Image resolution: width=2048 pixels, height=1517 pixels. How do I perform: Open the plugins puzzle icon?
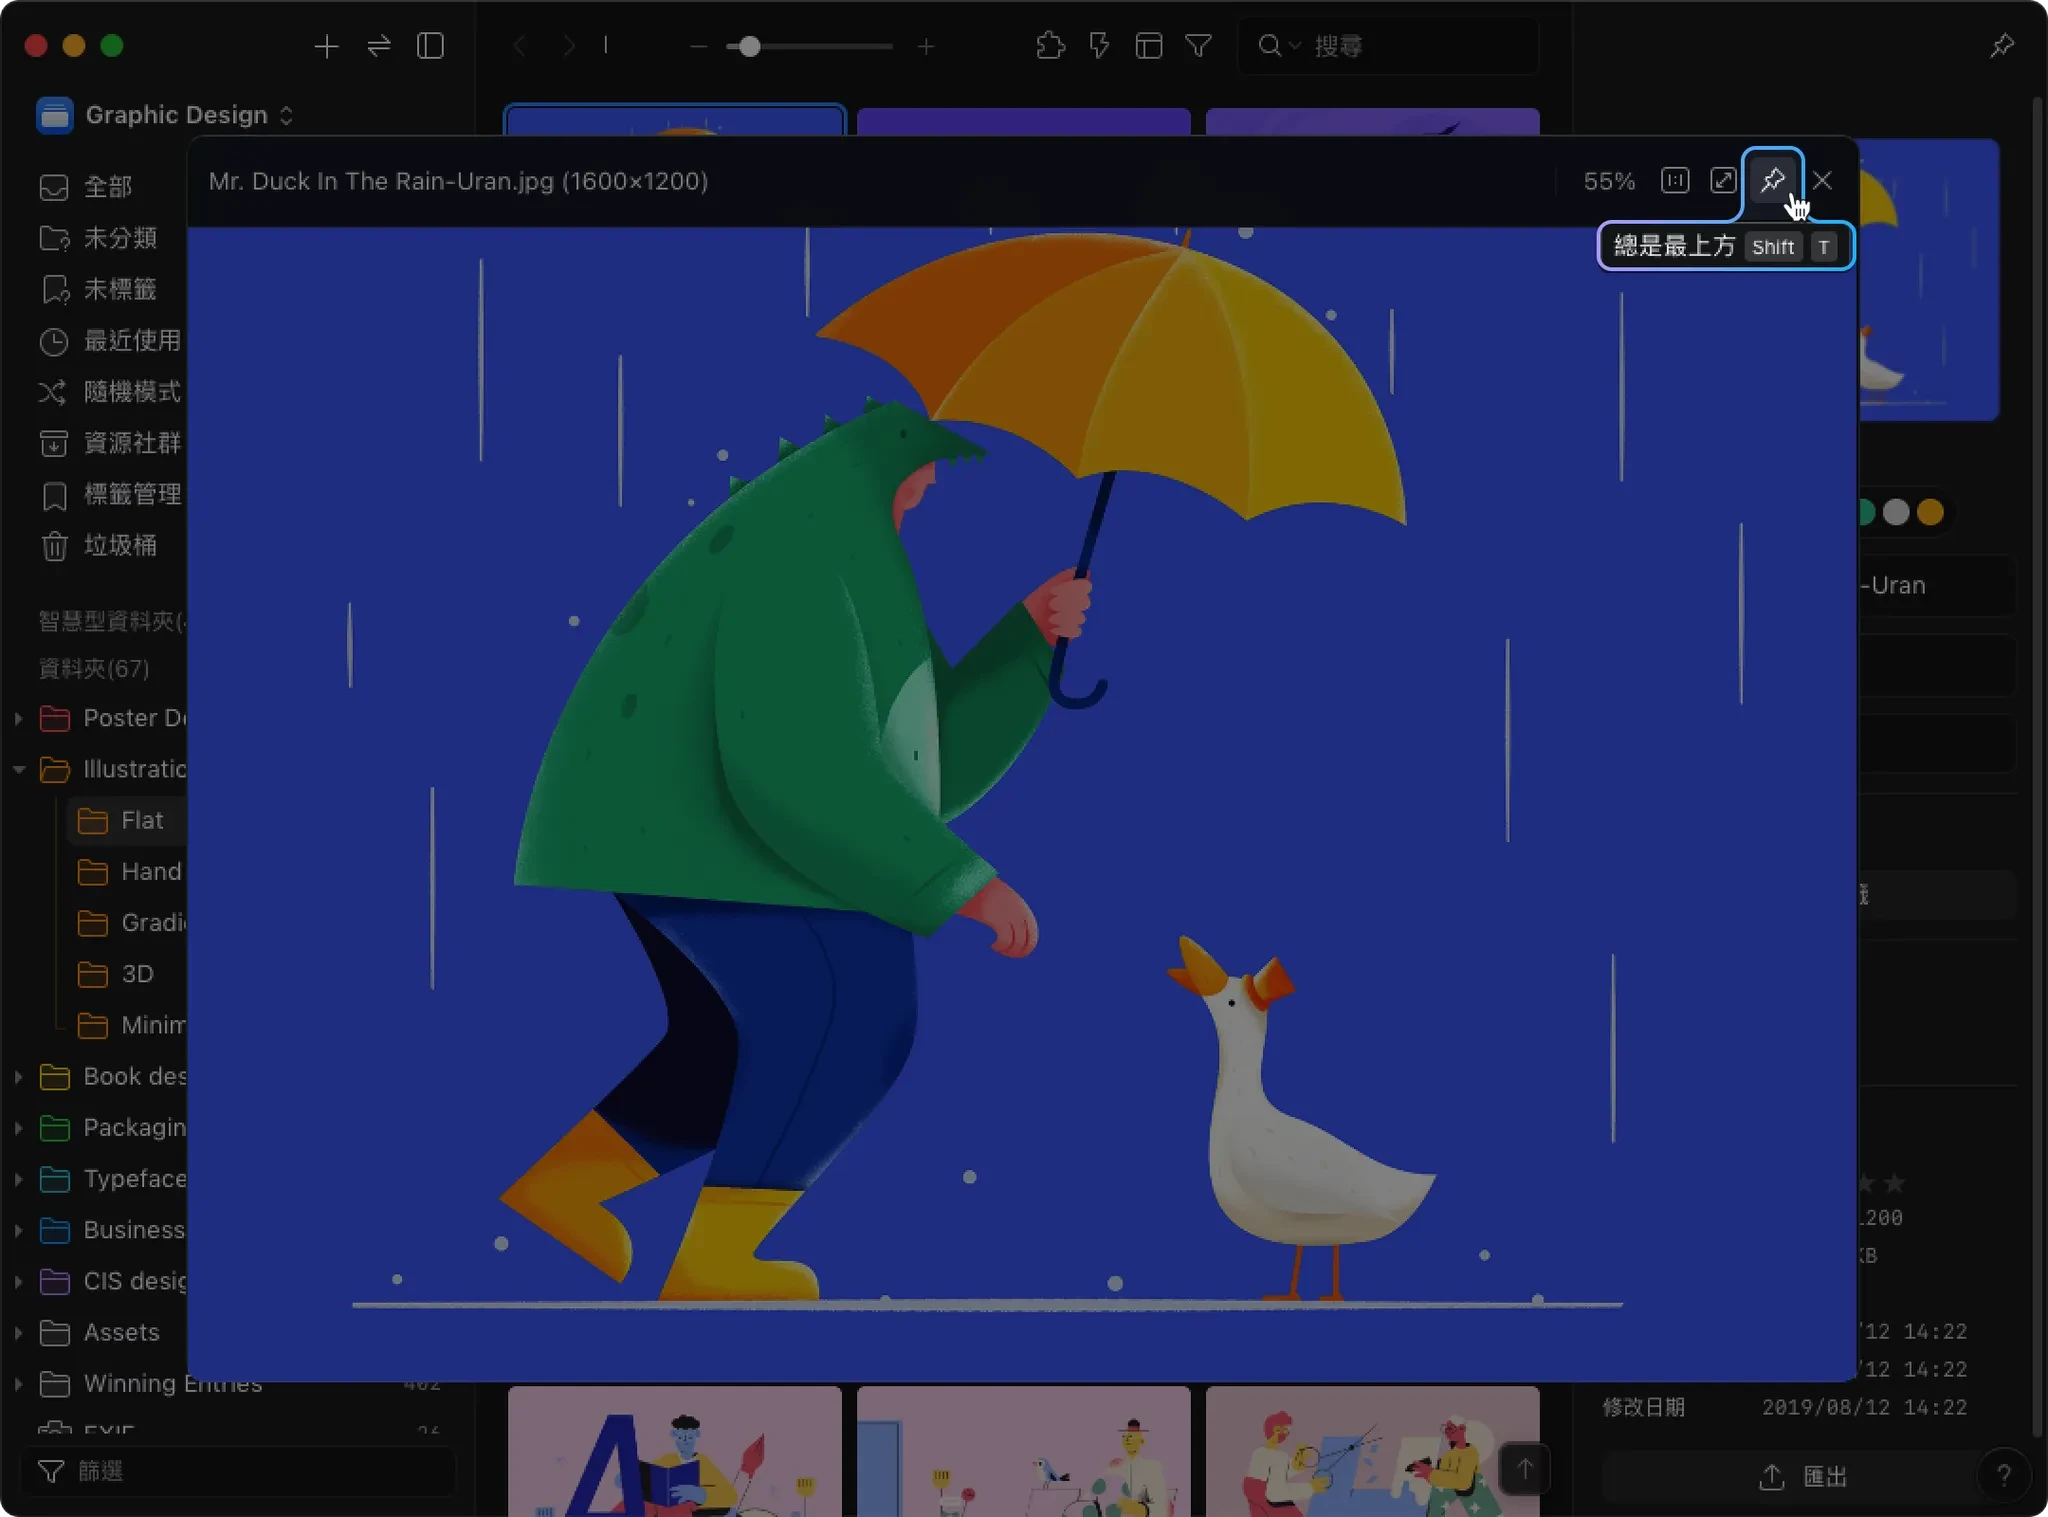pyautogui.click(x=1050, y=46)
